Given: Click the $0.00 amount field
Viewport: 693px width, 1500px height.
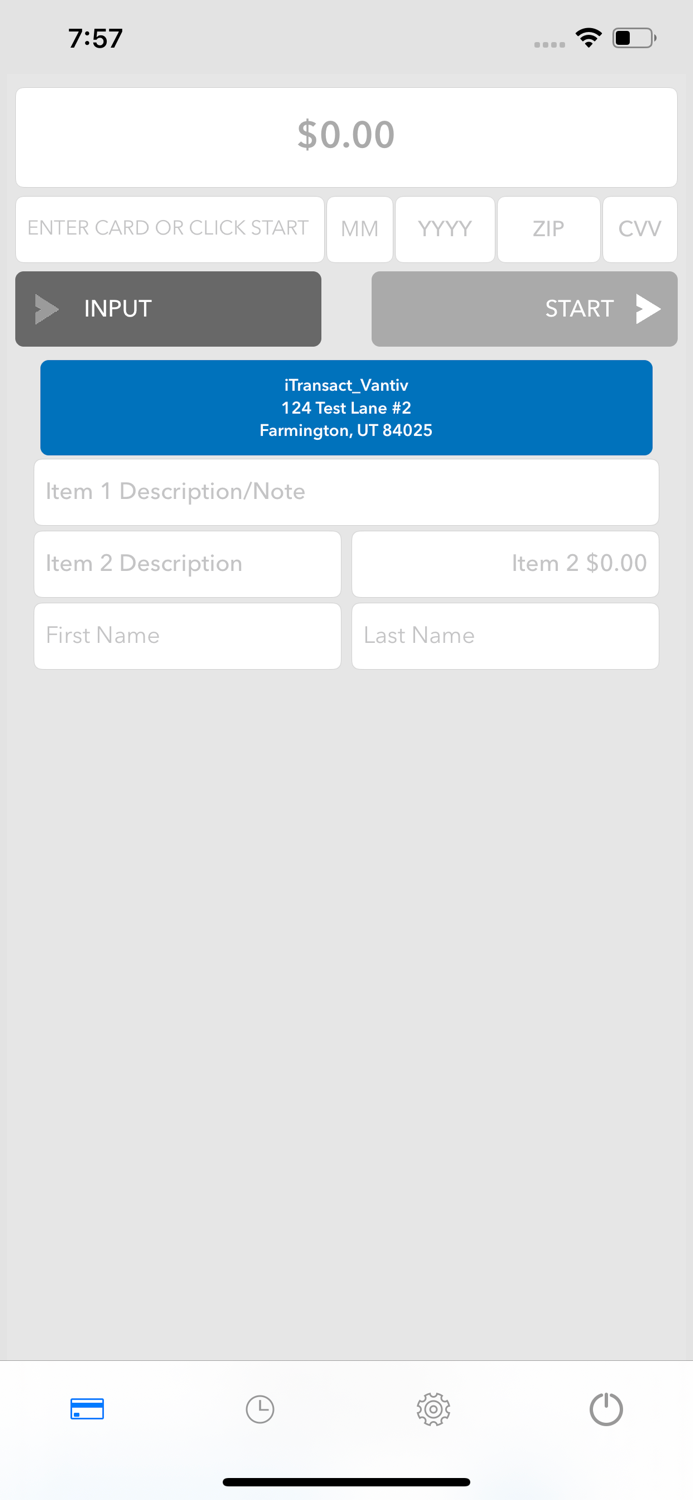Looking at the screenshot, I should point(346,136).
